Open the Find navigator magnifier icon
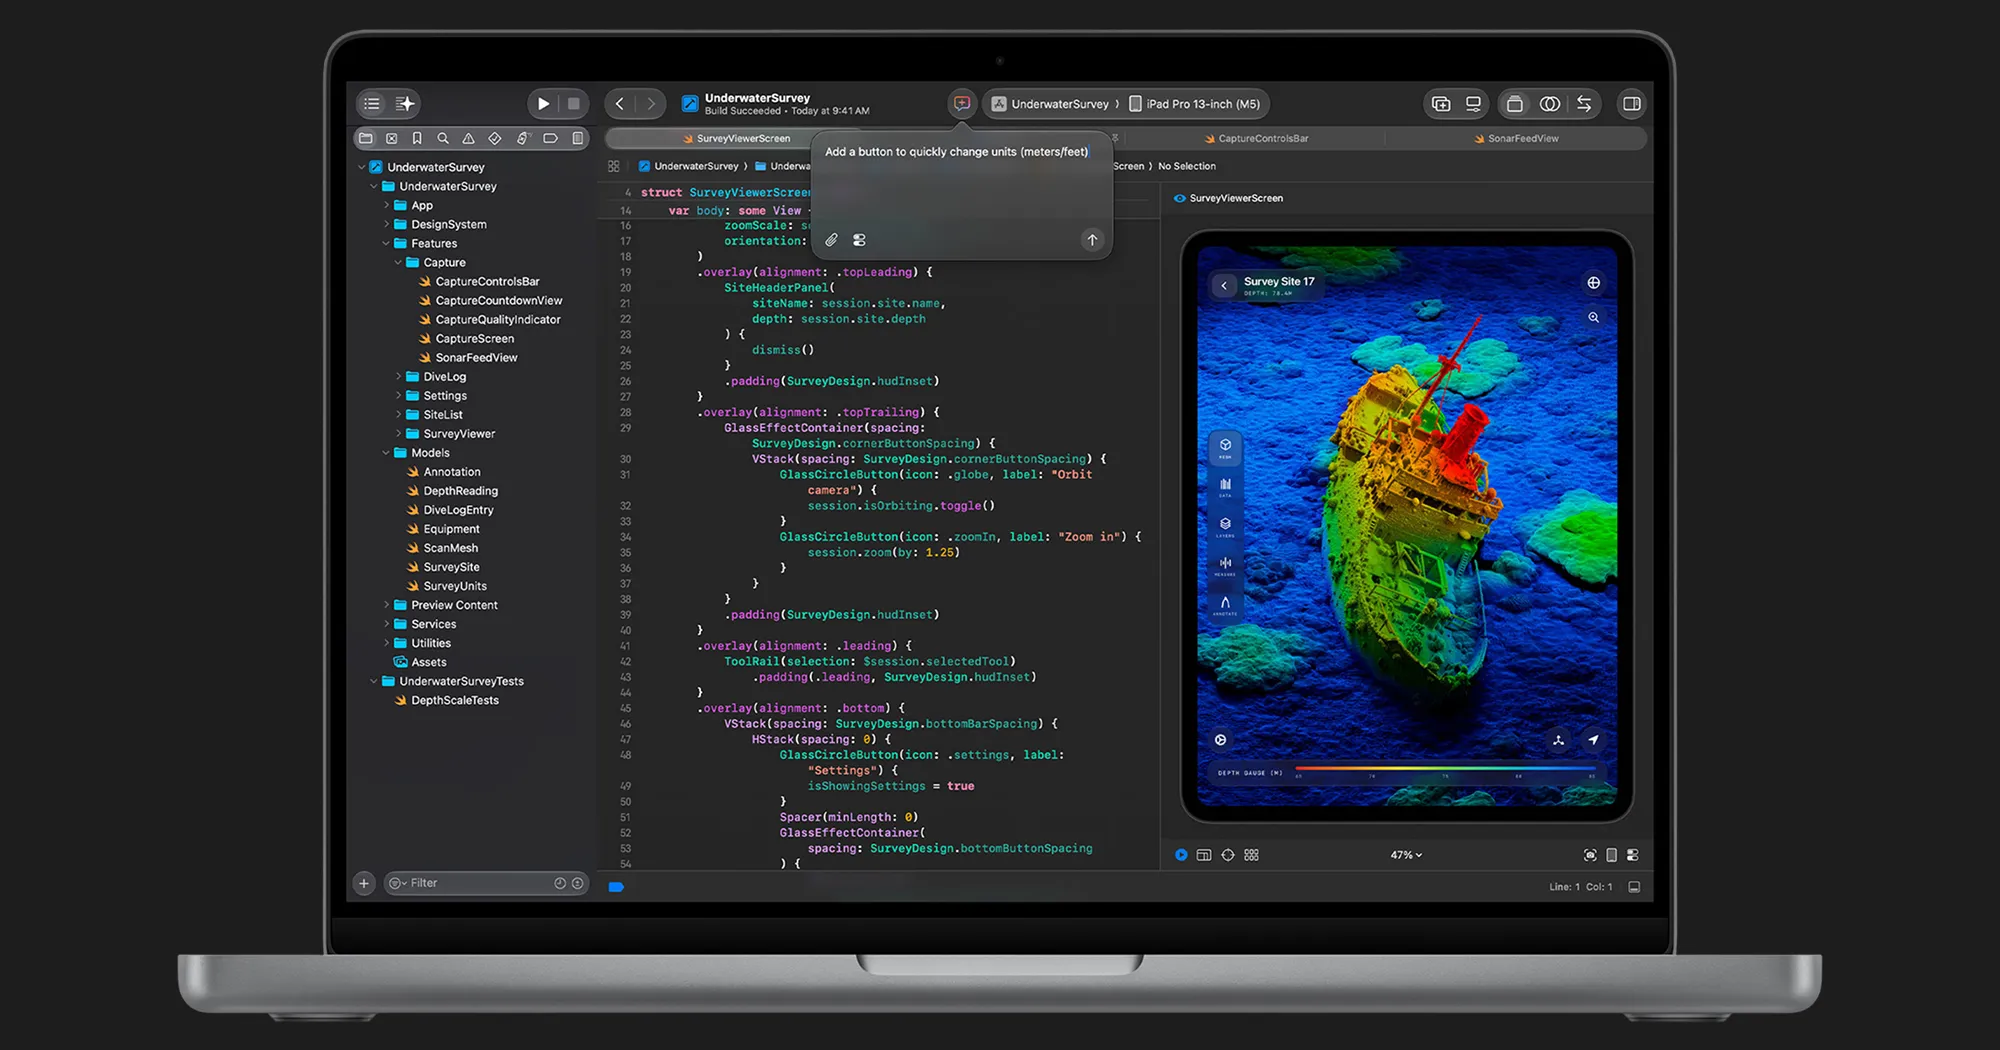The image size is (2000, 1050). click(x=443, y=139)
